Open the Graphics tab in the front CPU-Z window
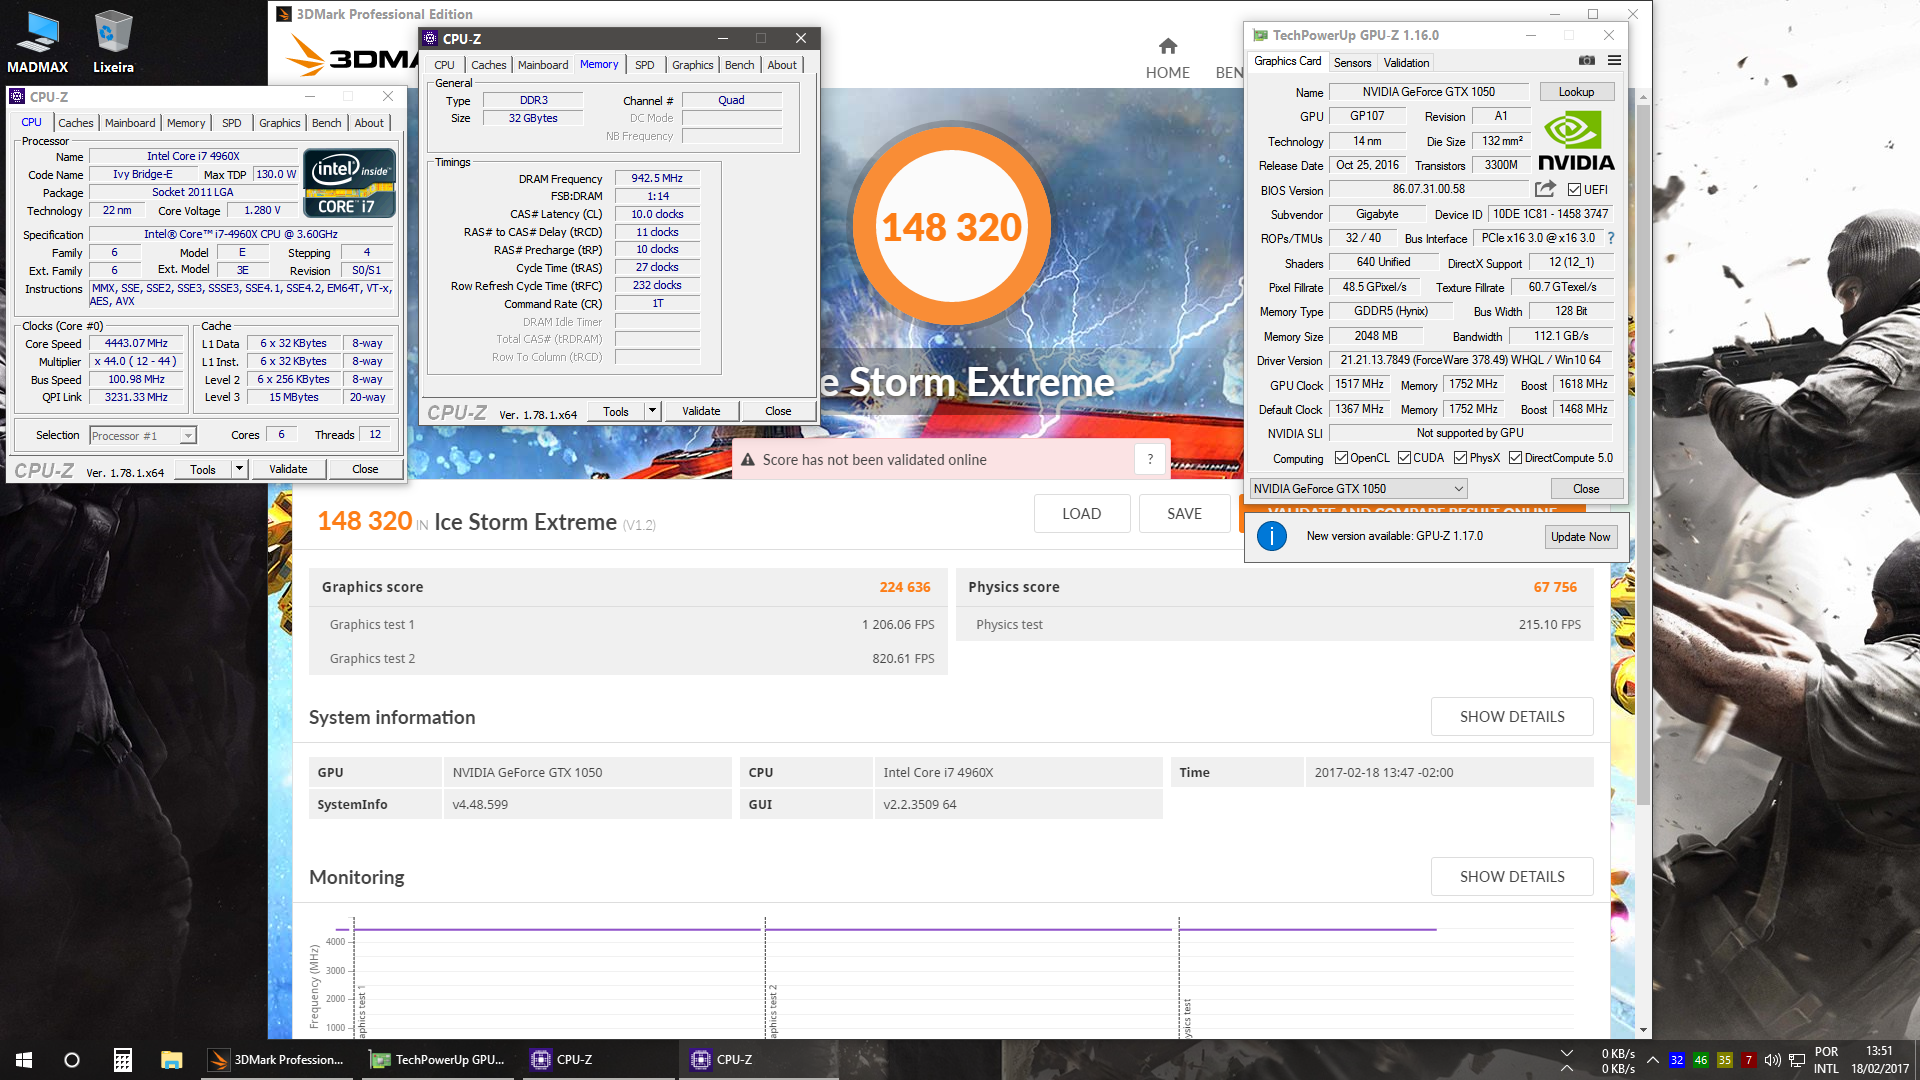 click(x=692, y=65)
